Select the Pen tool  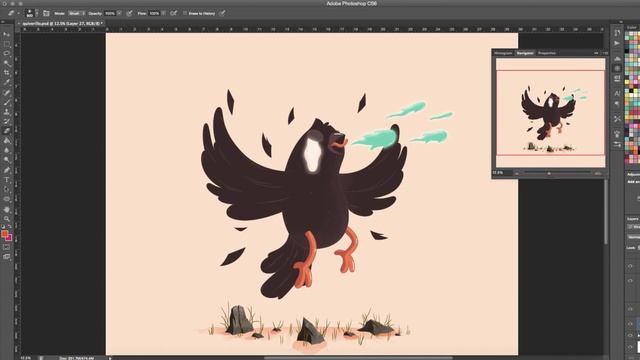(x=7, y=170)
